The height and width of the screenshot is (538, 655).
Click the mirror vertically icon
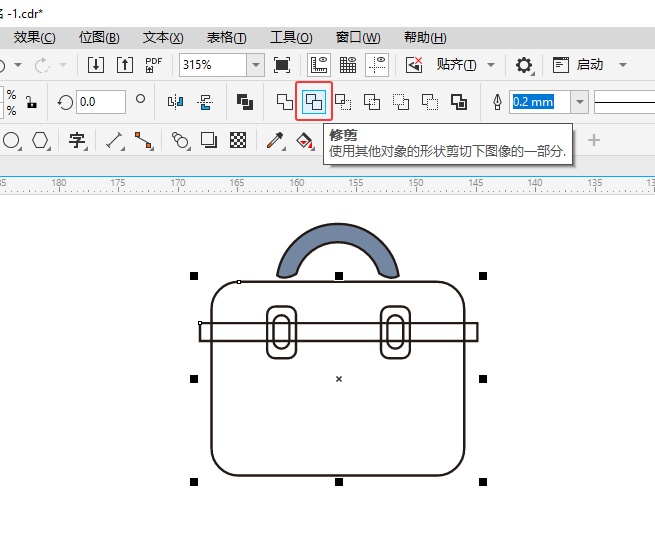point(205,102)
